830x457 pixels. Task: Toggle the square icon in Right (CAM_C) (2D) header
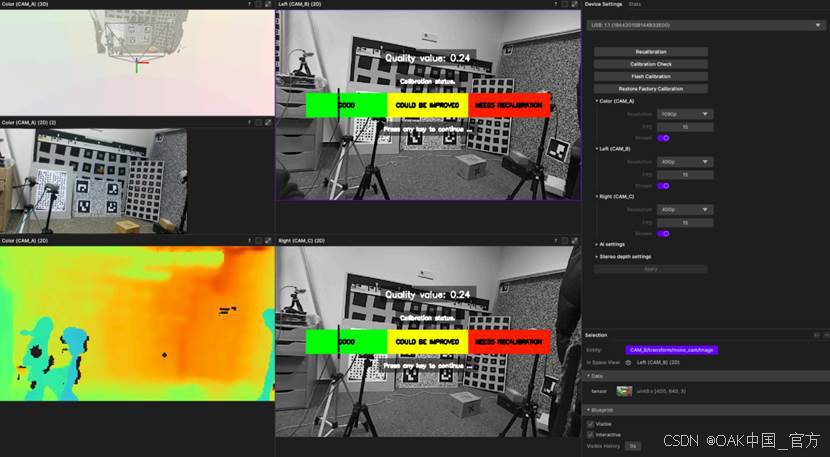pos(565,240)
